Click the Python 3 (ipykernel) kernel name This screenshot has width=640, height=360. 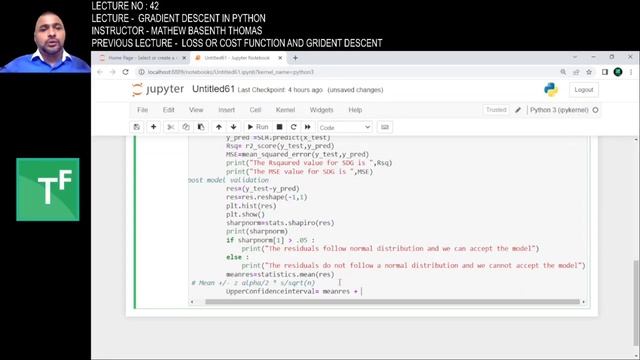coord(559,110)
